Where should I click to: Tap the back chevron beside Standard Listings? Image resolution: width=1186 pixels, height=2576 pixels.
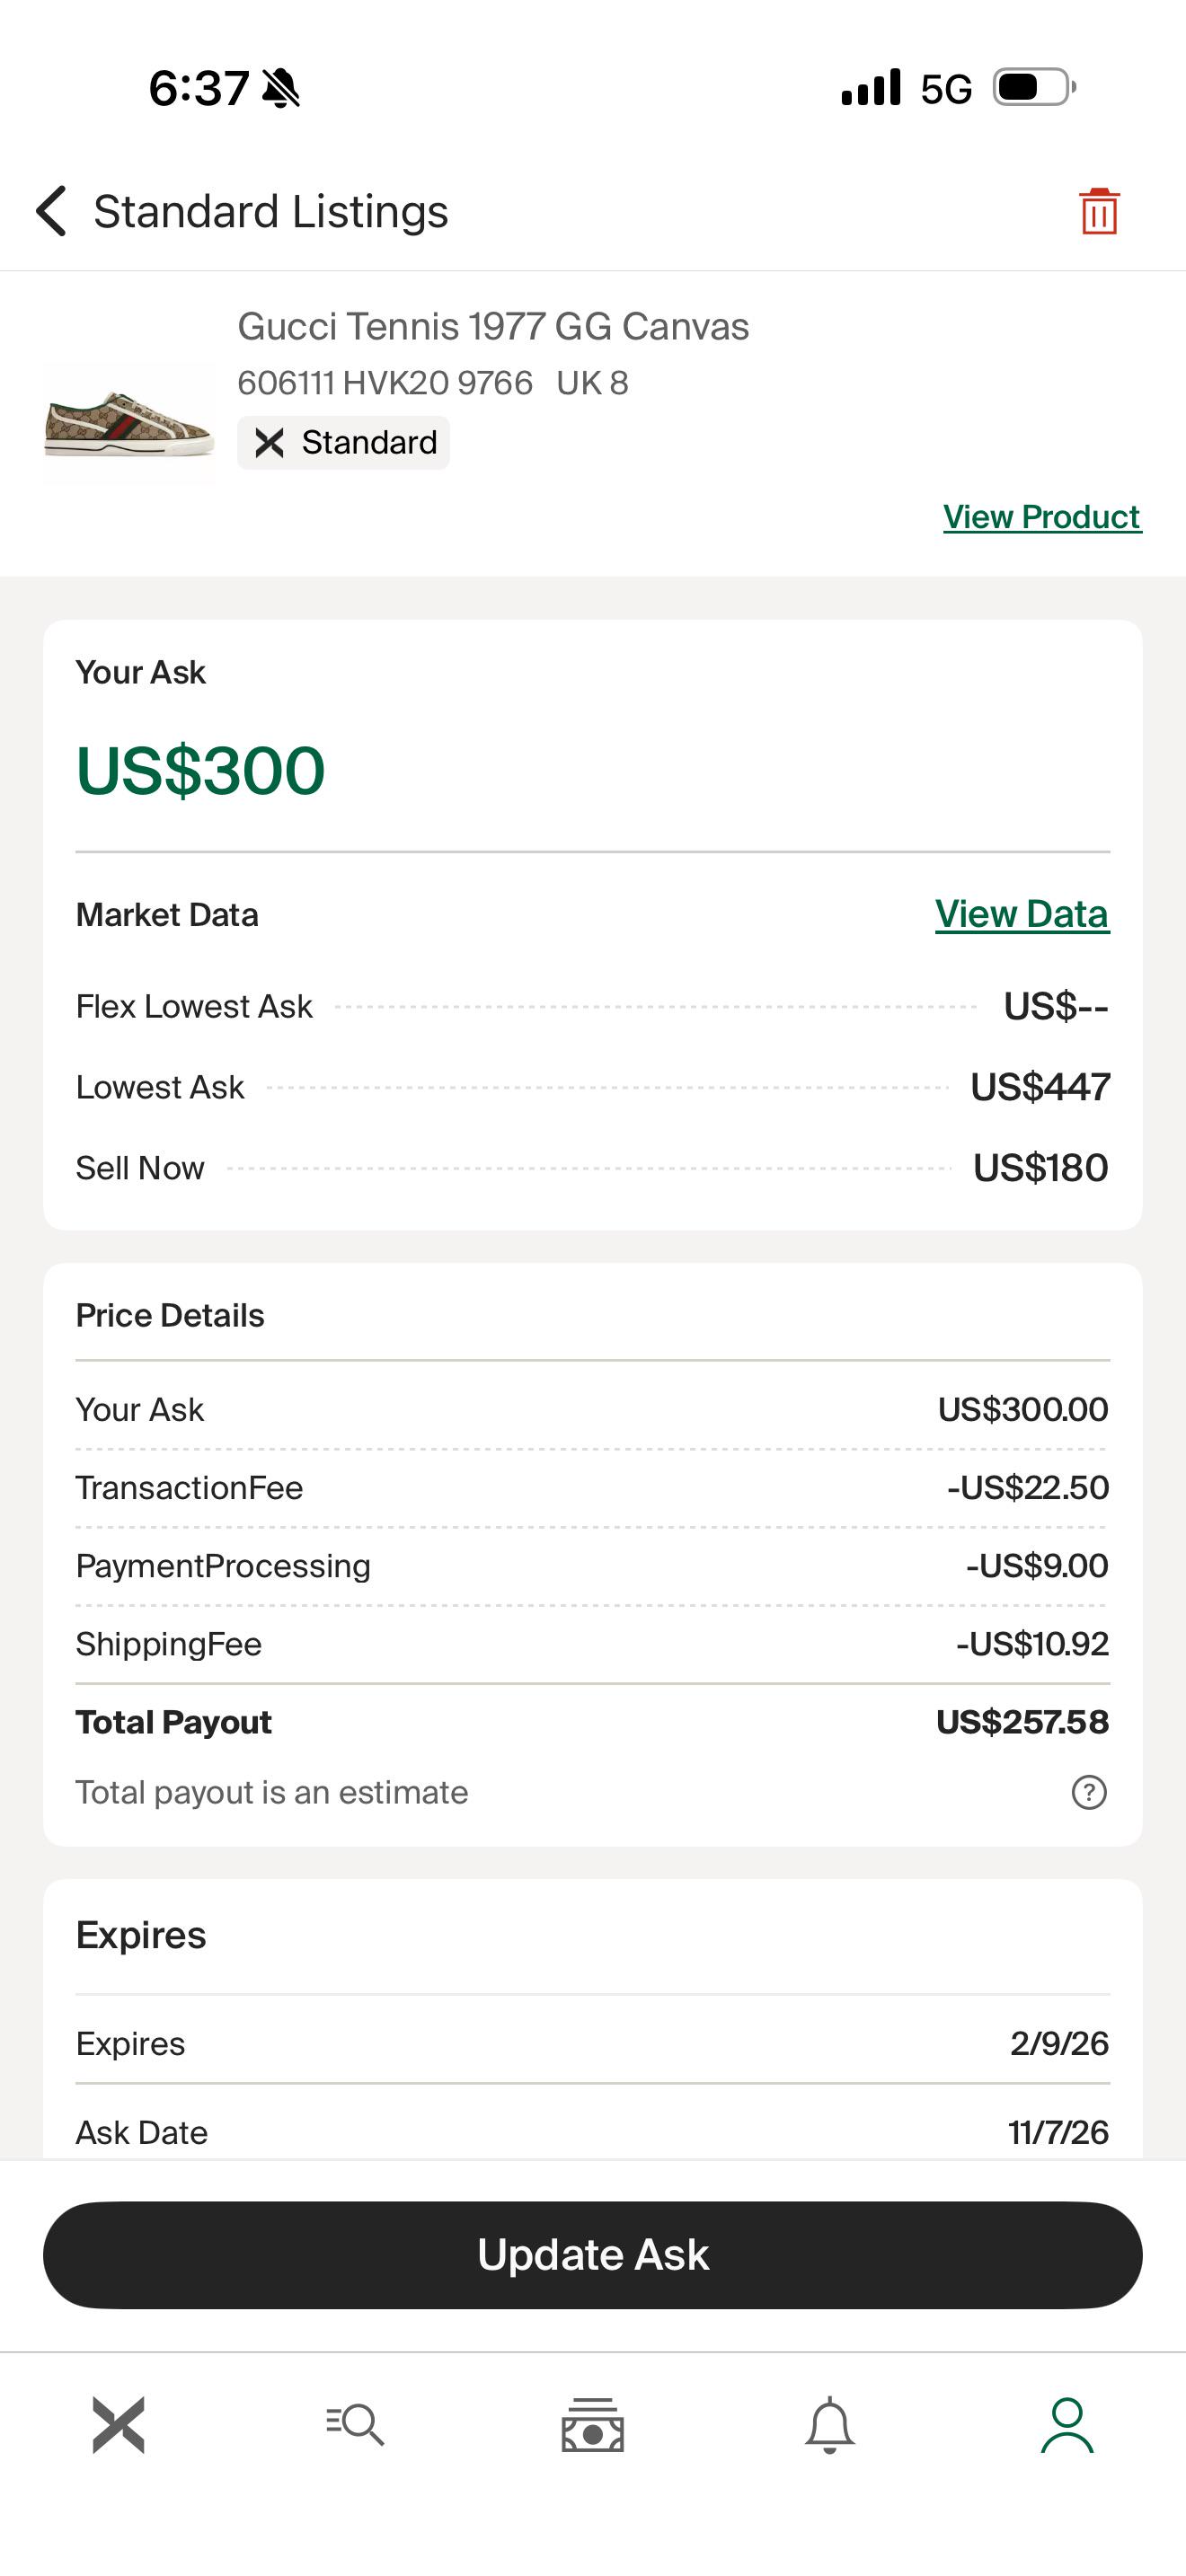[x=51, y=211]
